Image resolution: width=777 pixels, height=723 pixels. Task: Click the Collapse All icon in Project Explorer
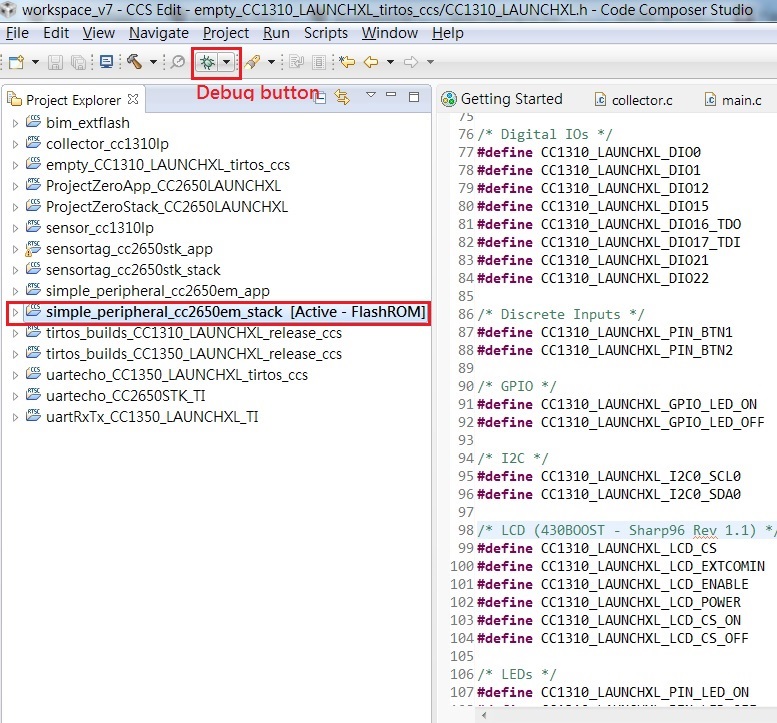tap(320, 97)
